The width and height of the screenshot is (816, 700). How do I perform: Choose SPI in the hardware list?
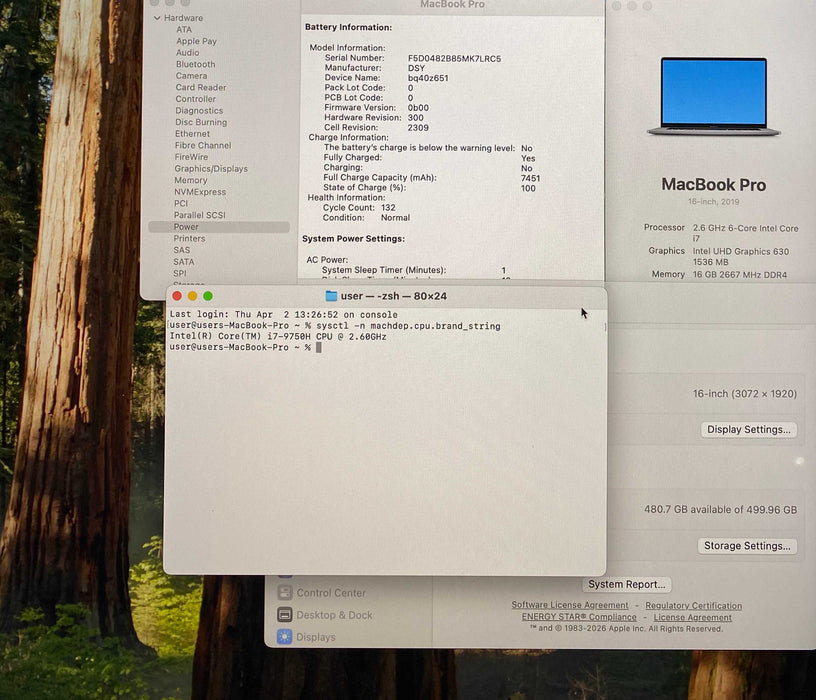tap(180, 273)
